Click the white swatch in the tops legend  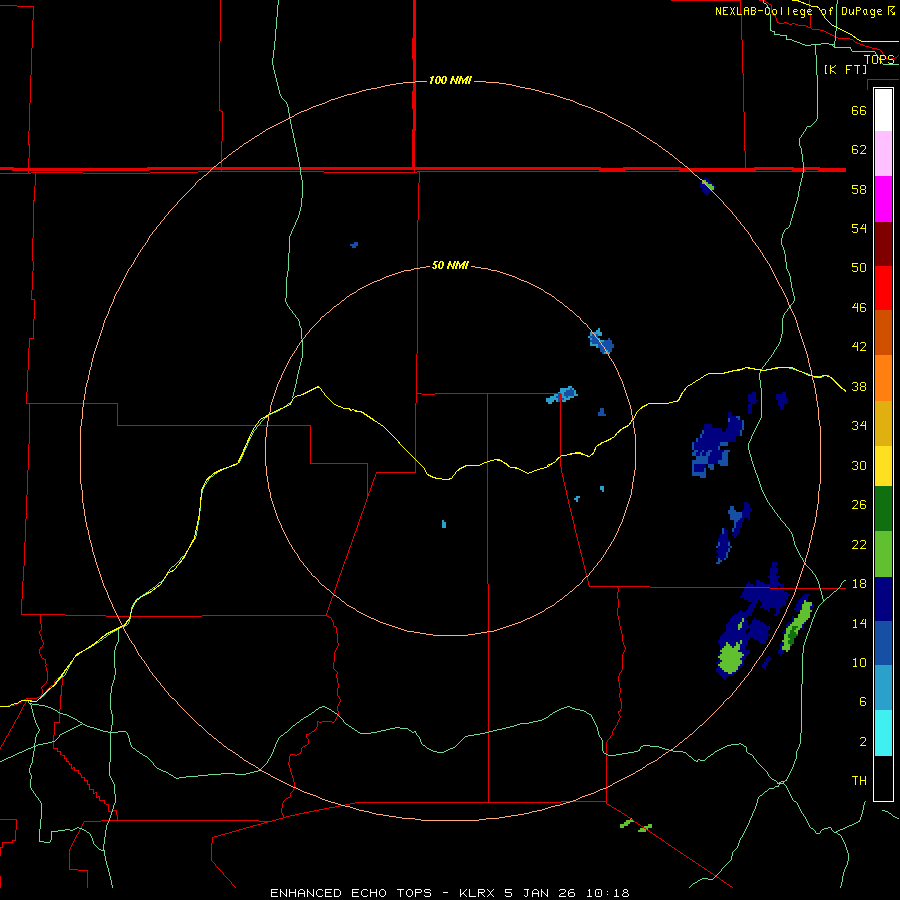tap(883, 110)
